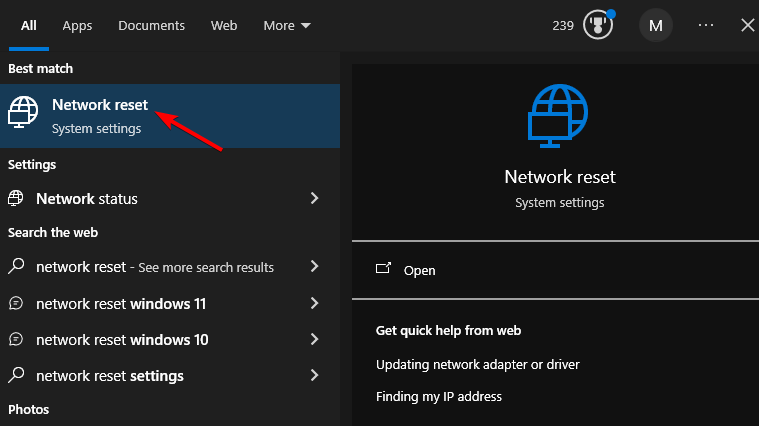This screenshot has width=759, height=426.
Task: Expand the Network status result arrow
Action: [315, 198]
